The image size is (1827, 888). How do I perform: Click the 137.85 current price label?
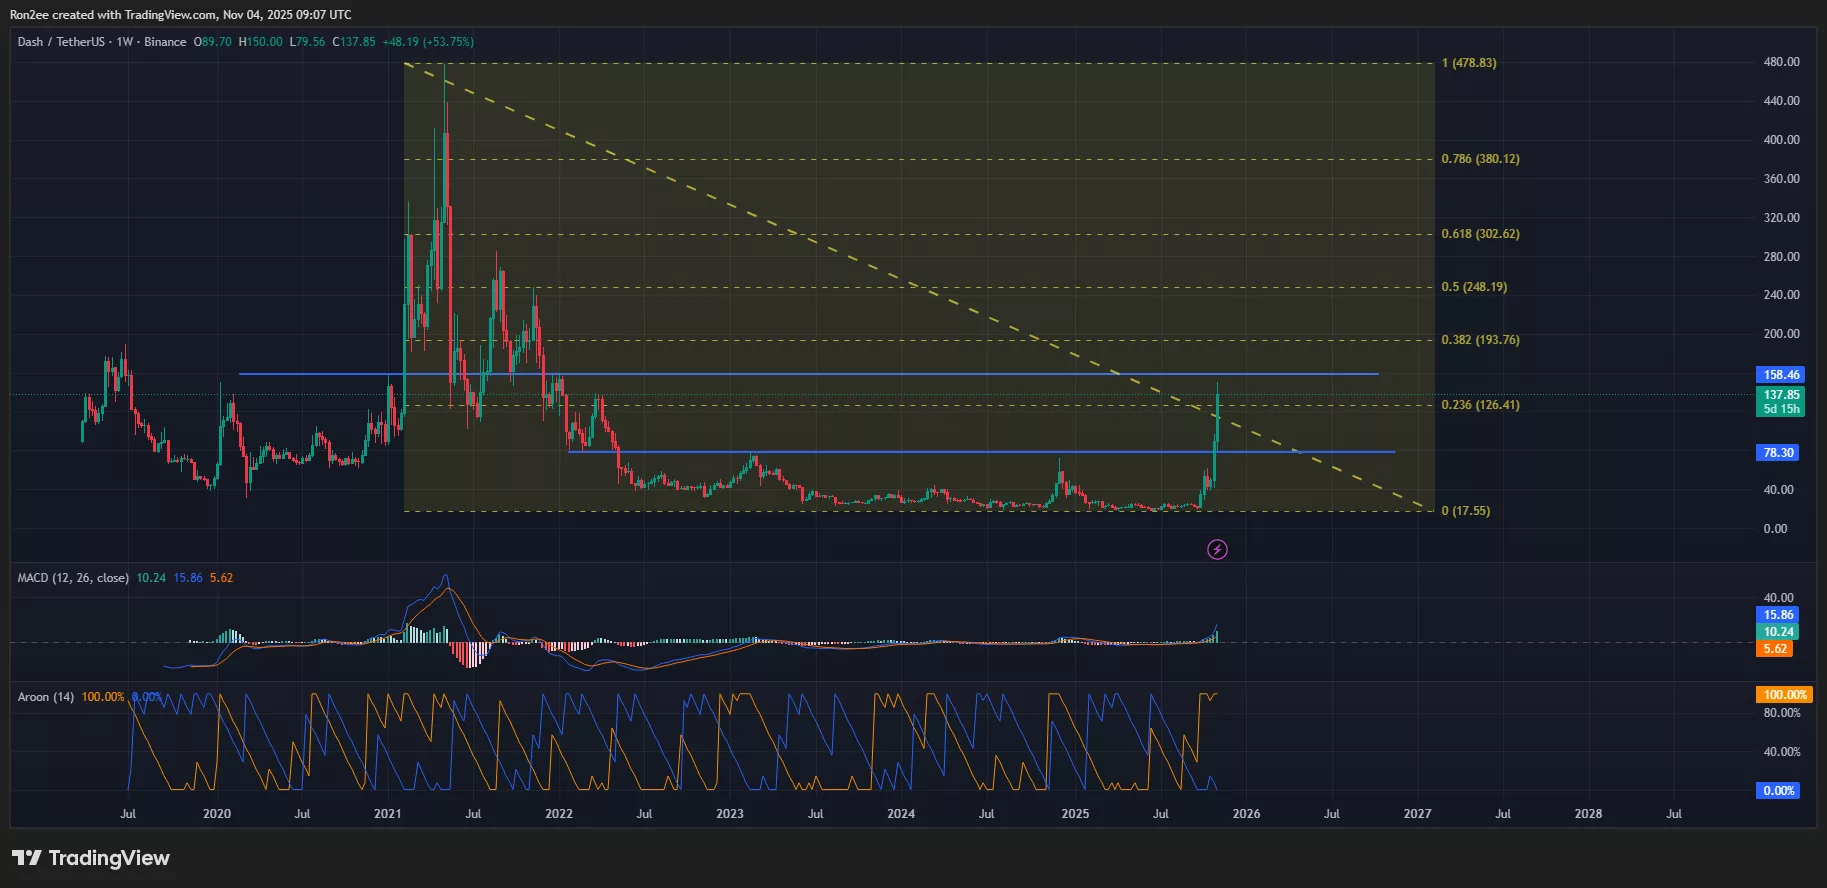tap(1780, 395)
